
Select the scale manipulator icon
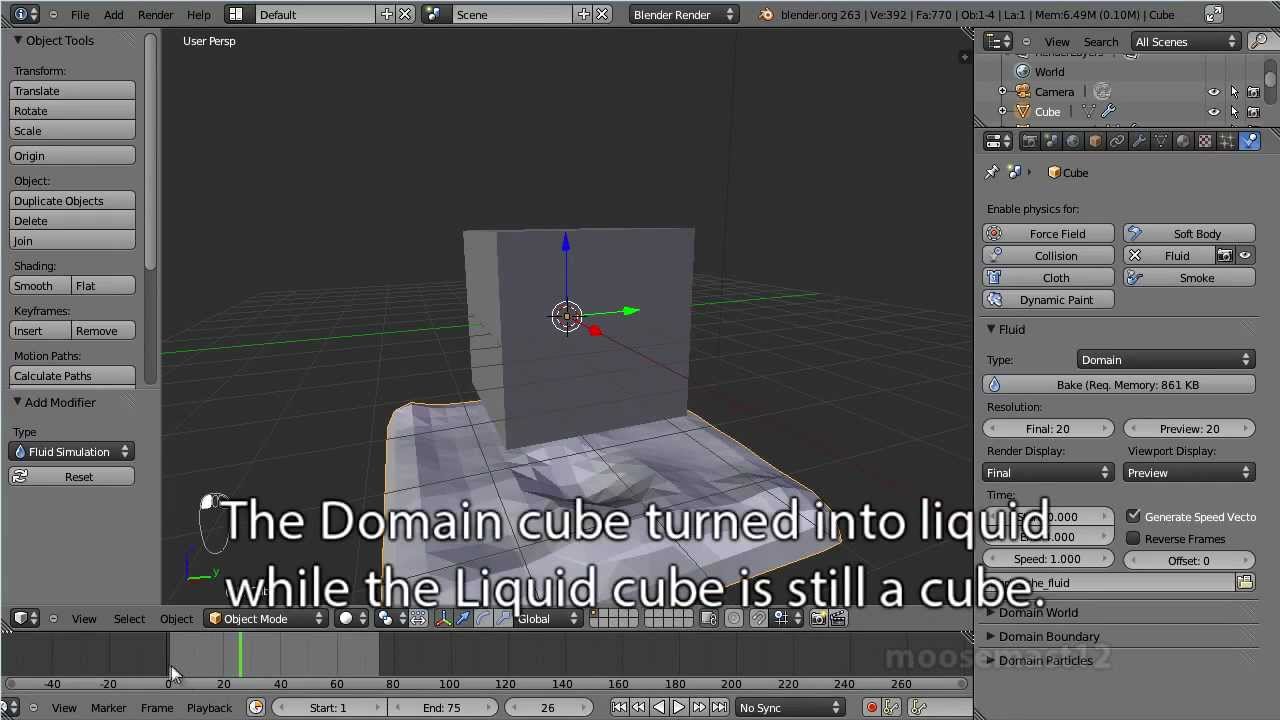pos(504,618)
